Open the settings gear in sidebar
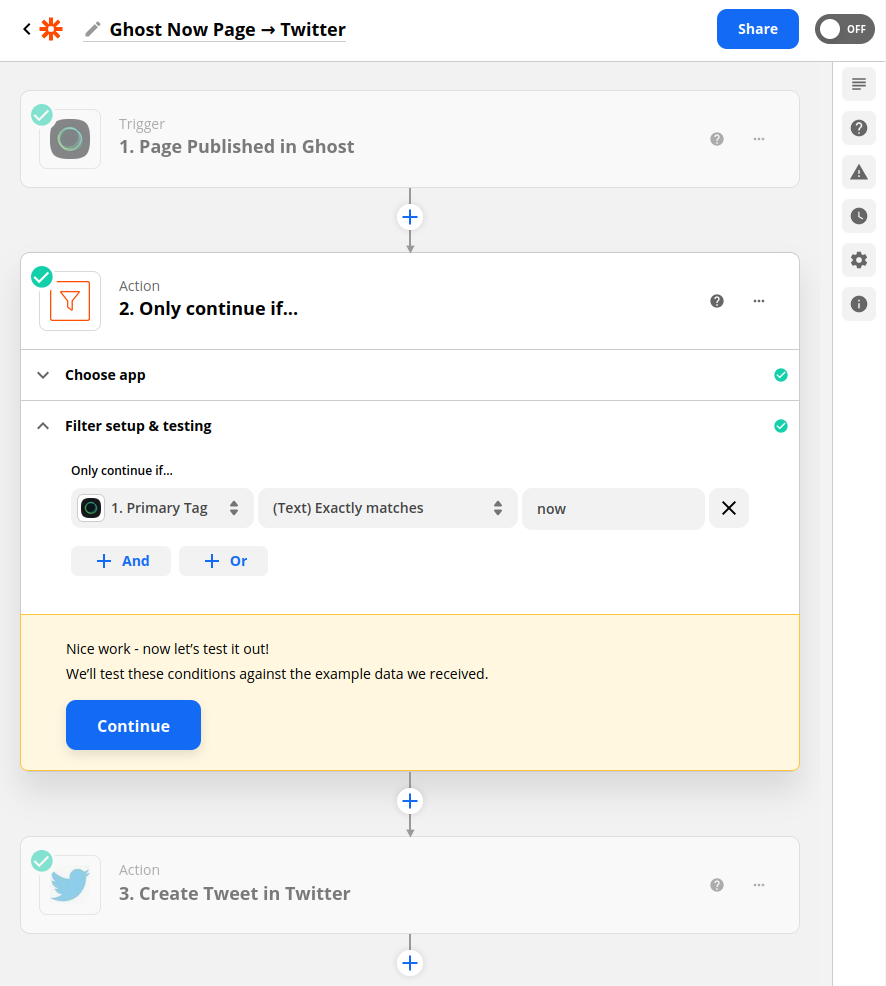The width and height of the screenshot is (886, 986). pyautogui.click(x=859, y=260)
